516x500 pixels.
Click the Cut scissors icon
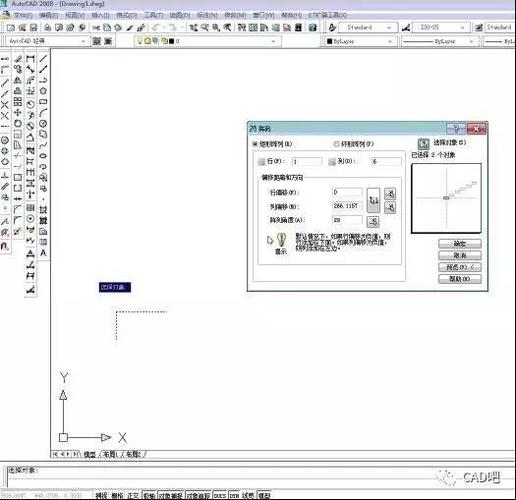96,28
